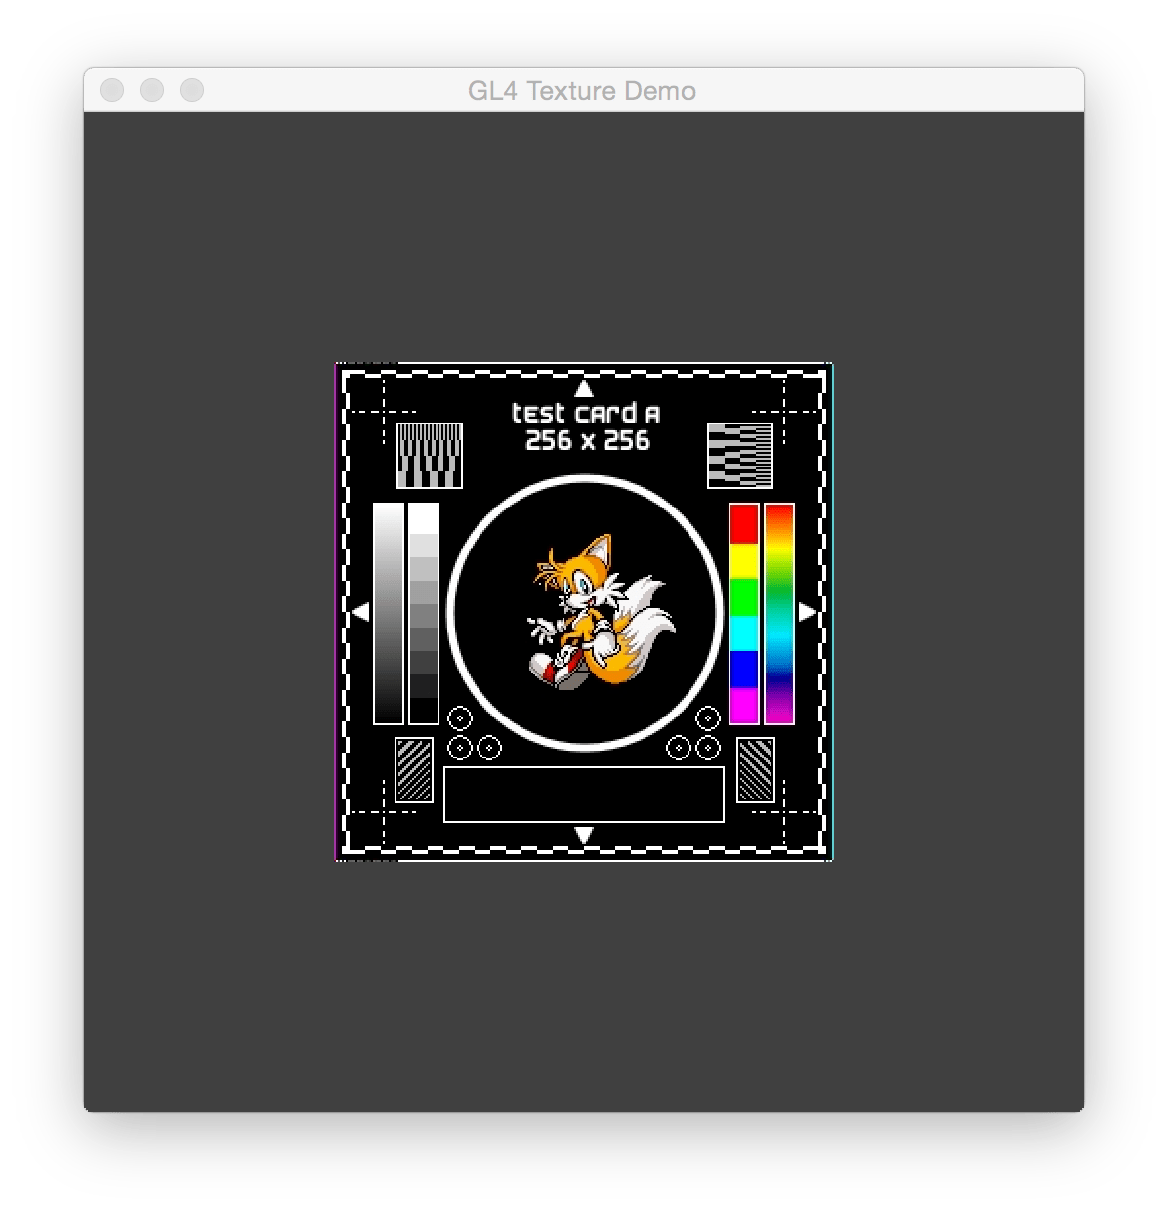Click the empty rectangle below the circle
The image size is (1168, 1212).
[x=584, y=795]
